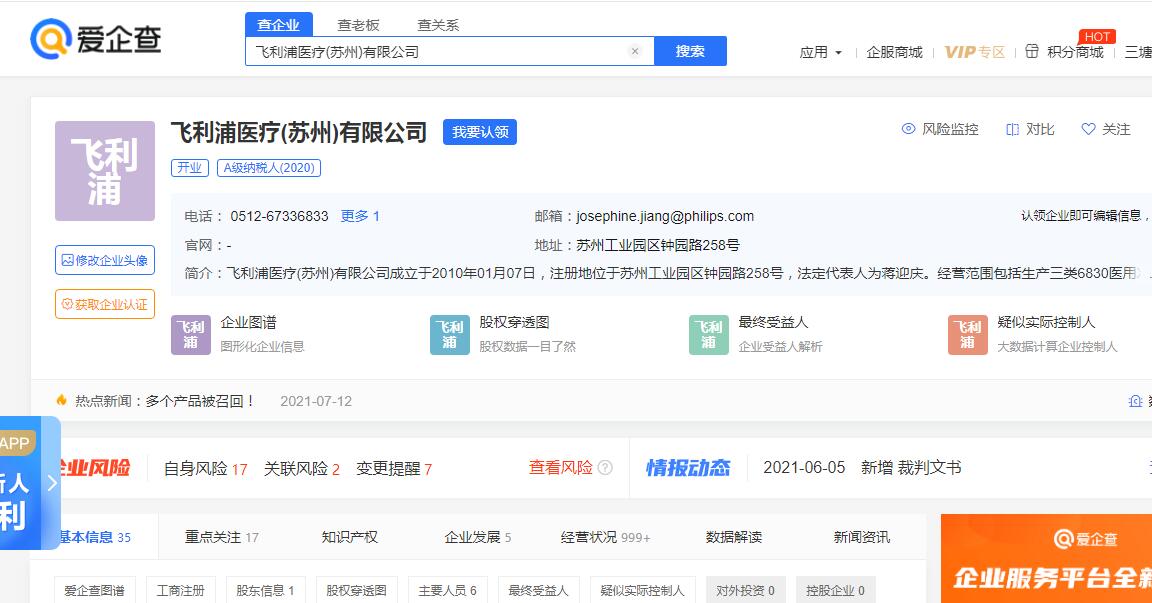
Task: Click the 关注 heart icon
Action: click(x=1088, y=129)
